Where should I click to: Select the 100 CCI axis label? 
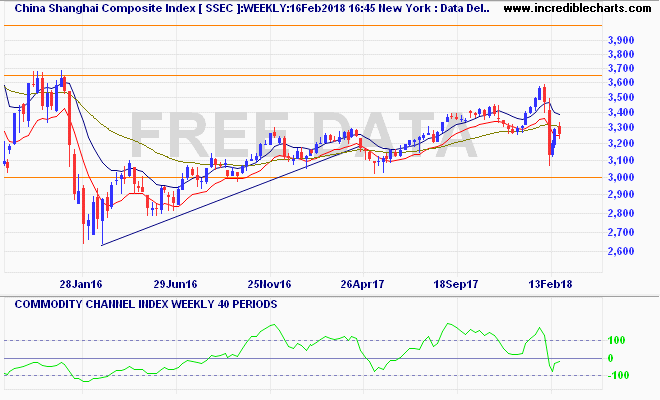click(x=617, y=340)
